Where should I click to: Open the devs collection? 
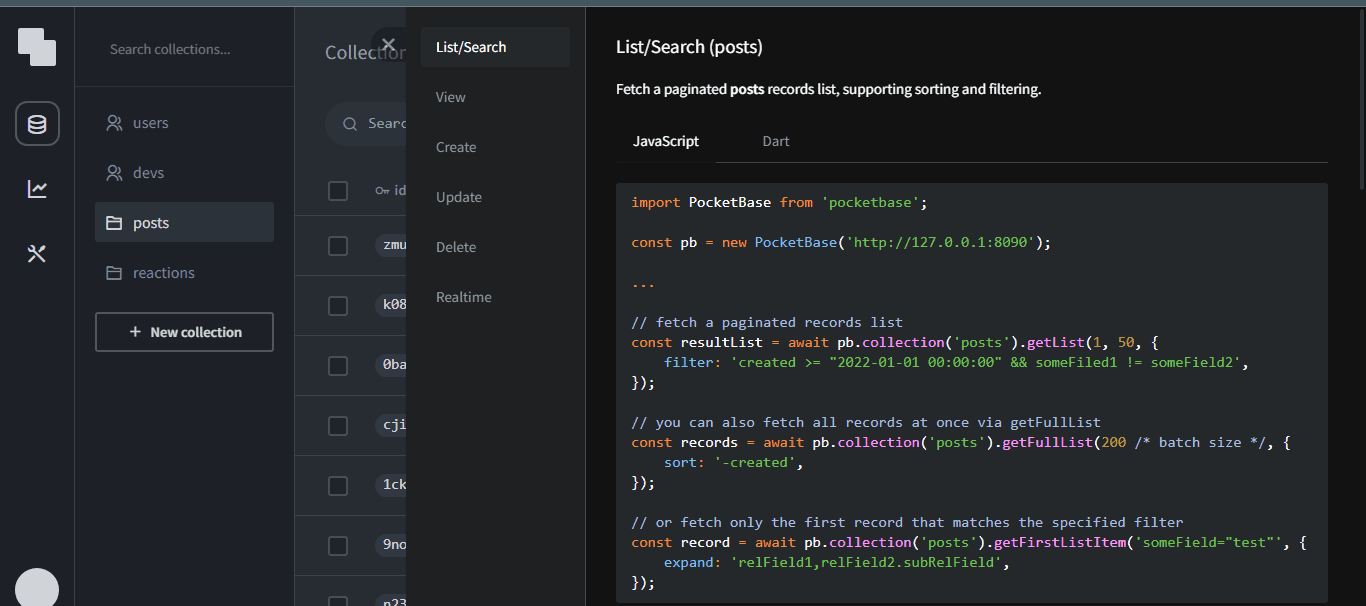[x=184, y=173]
